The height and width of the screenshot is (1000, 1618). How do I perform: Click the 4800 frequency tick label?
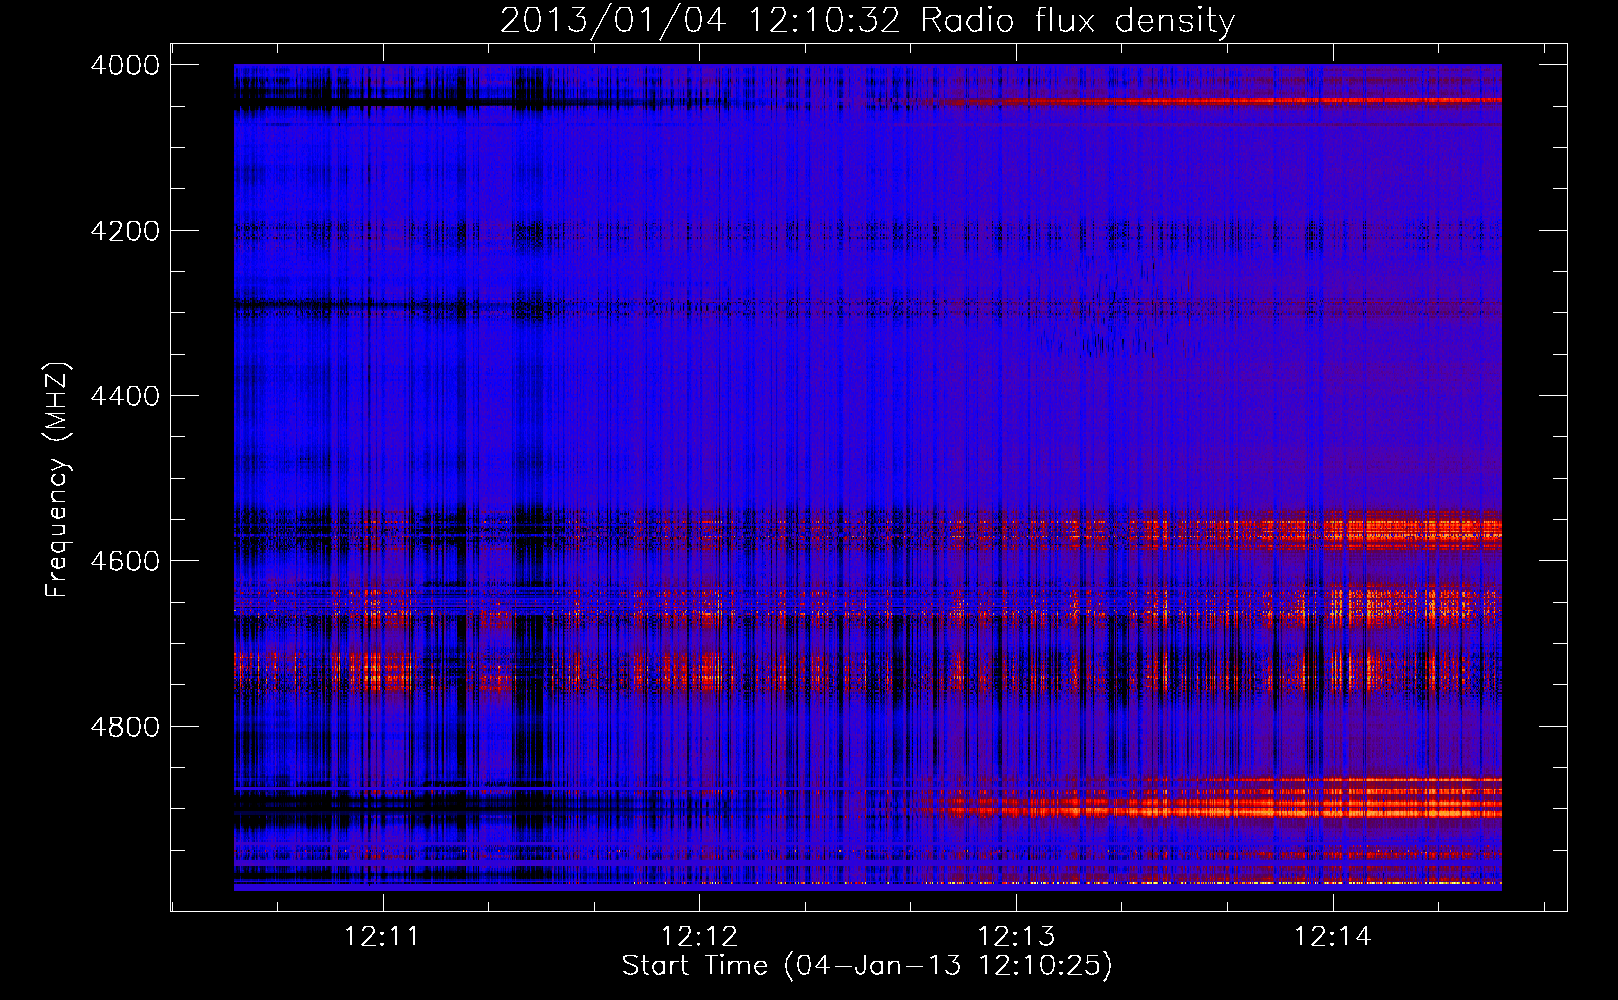tap(125, 727)
